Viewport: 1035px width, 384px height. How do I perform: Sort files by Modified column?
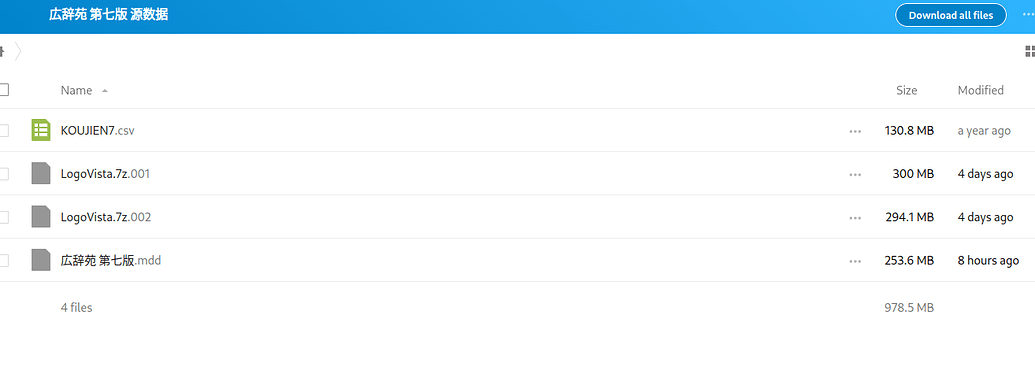coord(980,90)
